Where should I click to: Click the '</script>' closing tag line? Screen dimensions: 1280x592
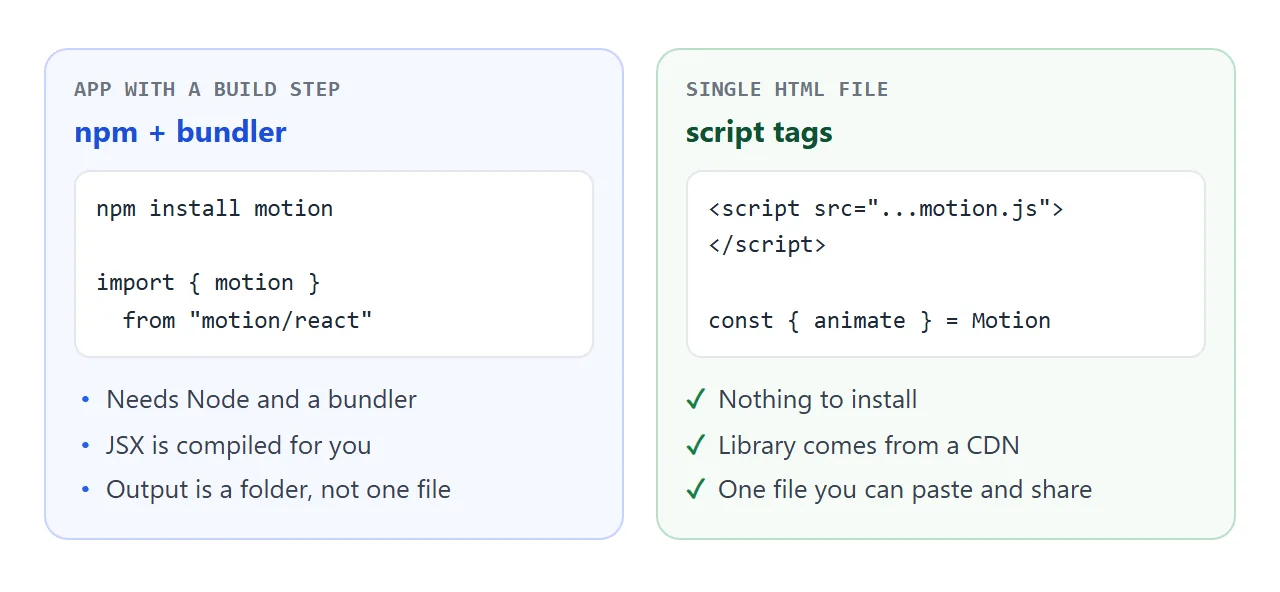tap(767, 245)
